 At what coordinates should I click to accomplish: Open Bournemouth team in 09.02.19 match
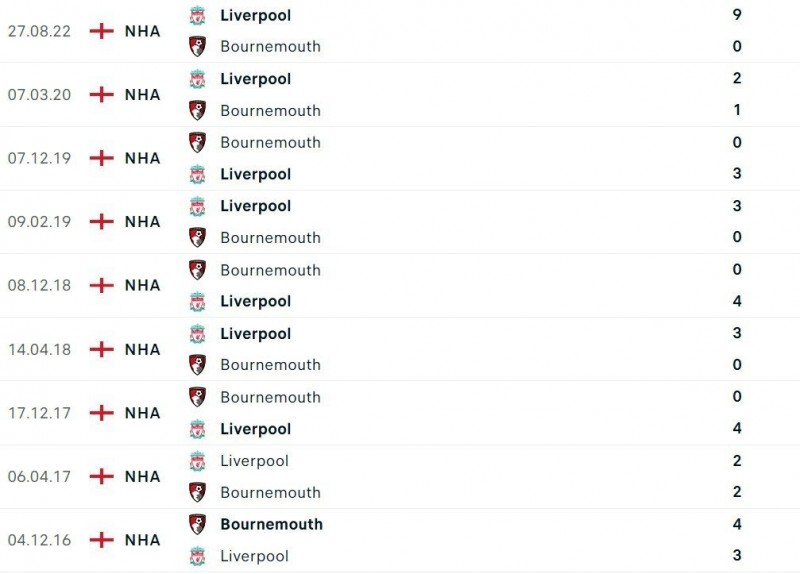click(x=270, y=238)
